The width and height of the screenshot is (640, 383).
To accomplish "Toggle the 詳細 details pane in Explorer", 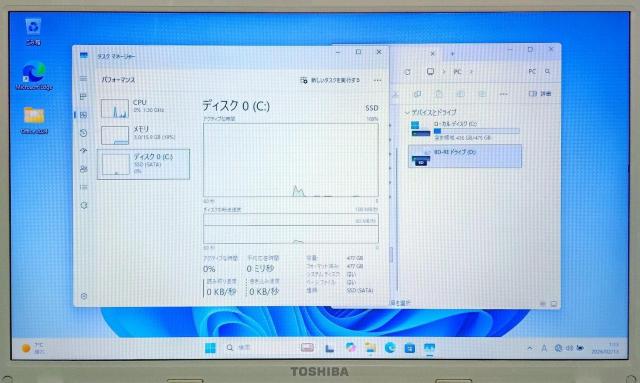I will tap(540, 94).
